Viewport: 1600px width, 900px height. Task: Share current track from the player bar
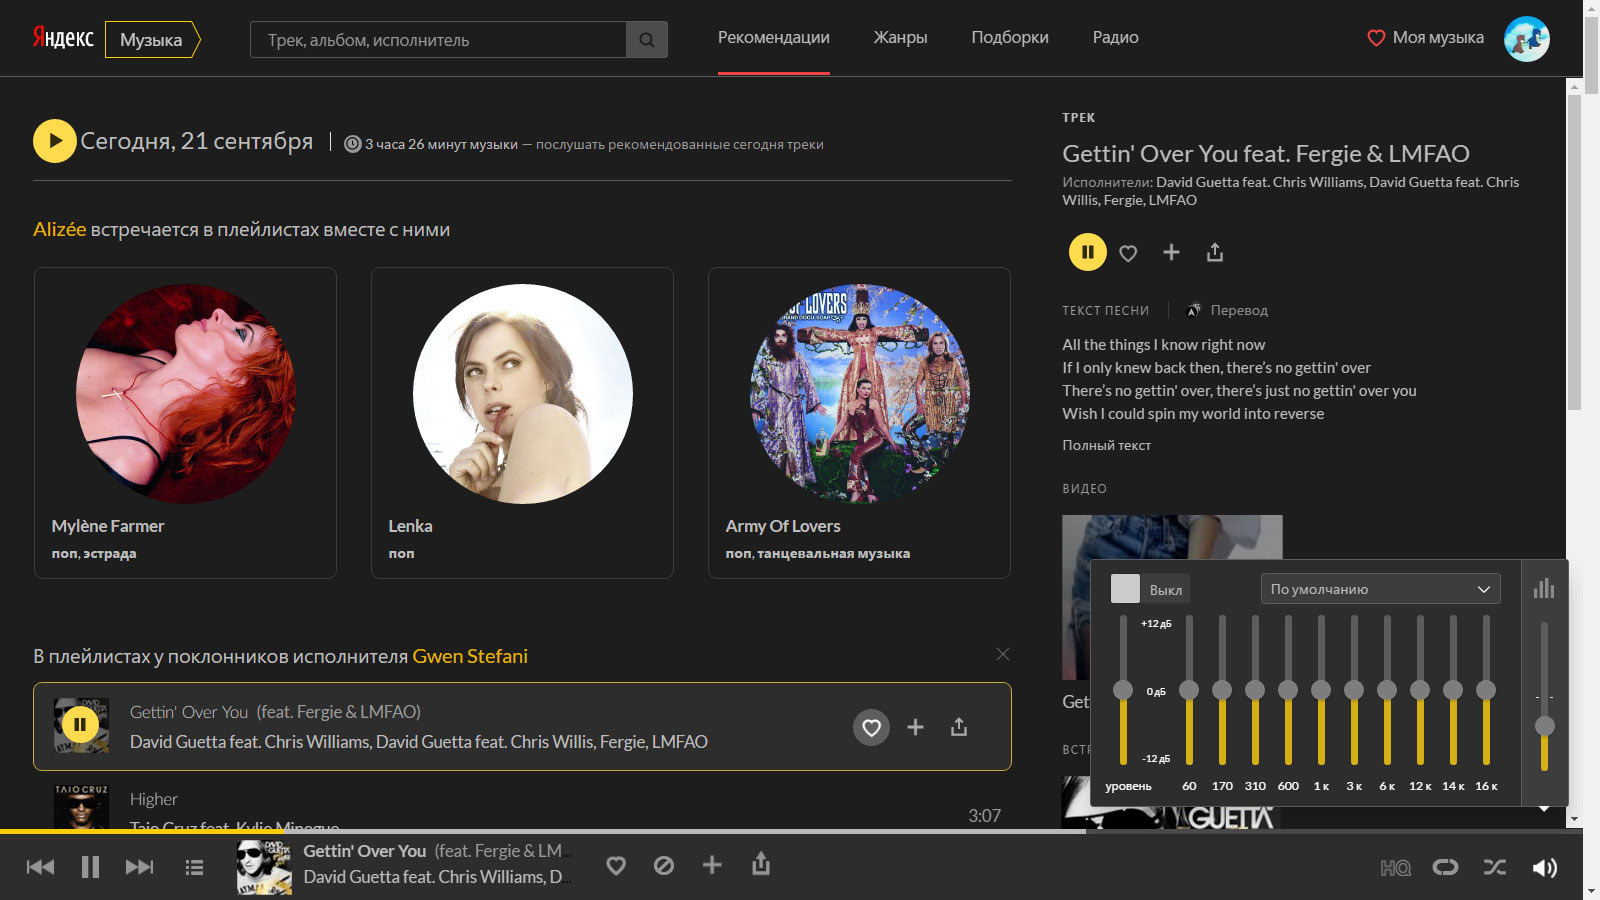pyautogui.click(x=761, y=863)
